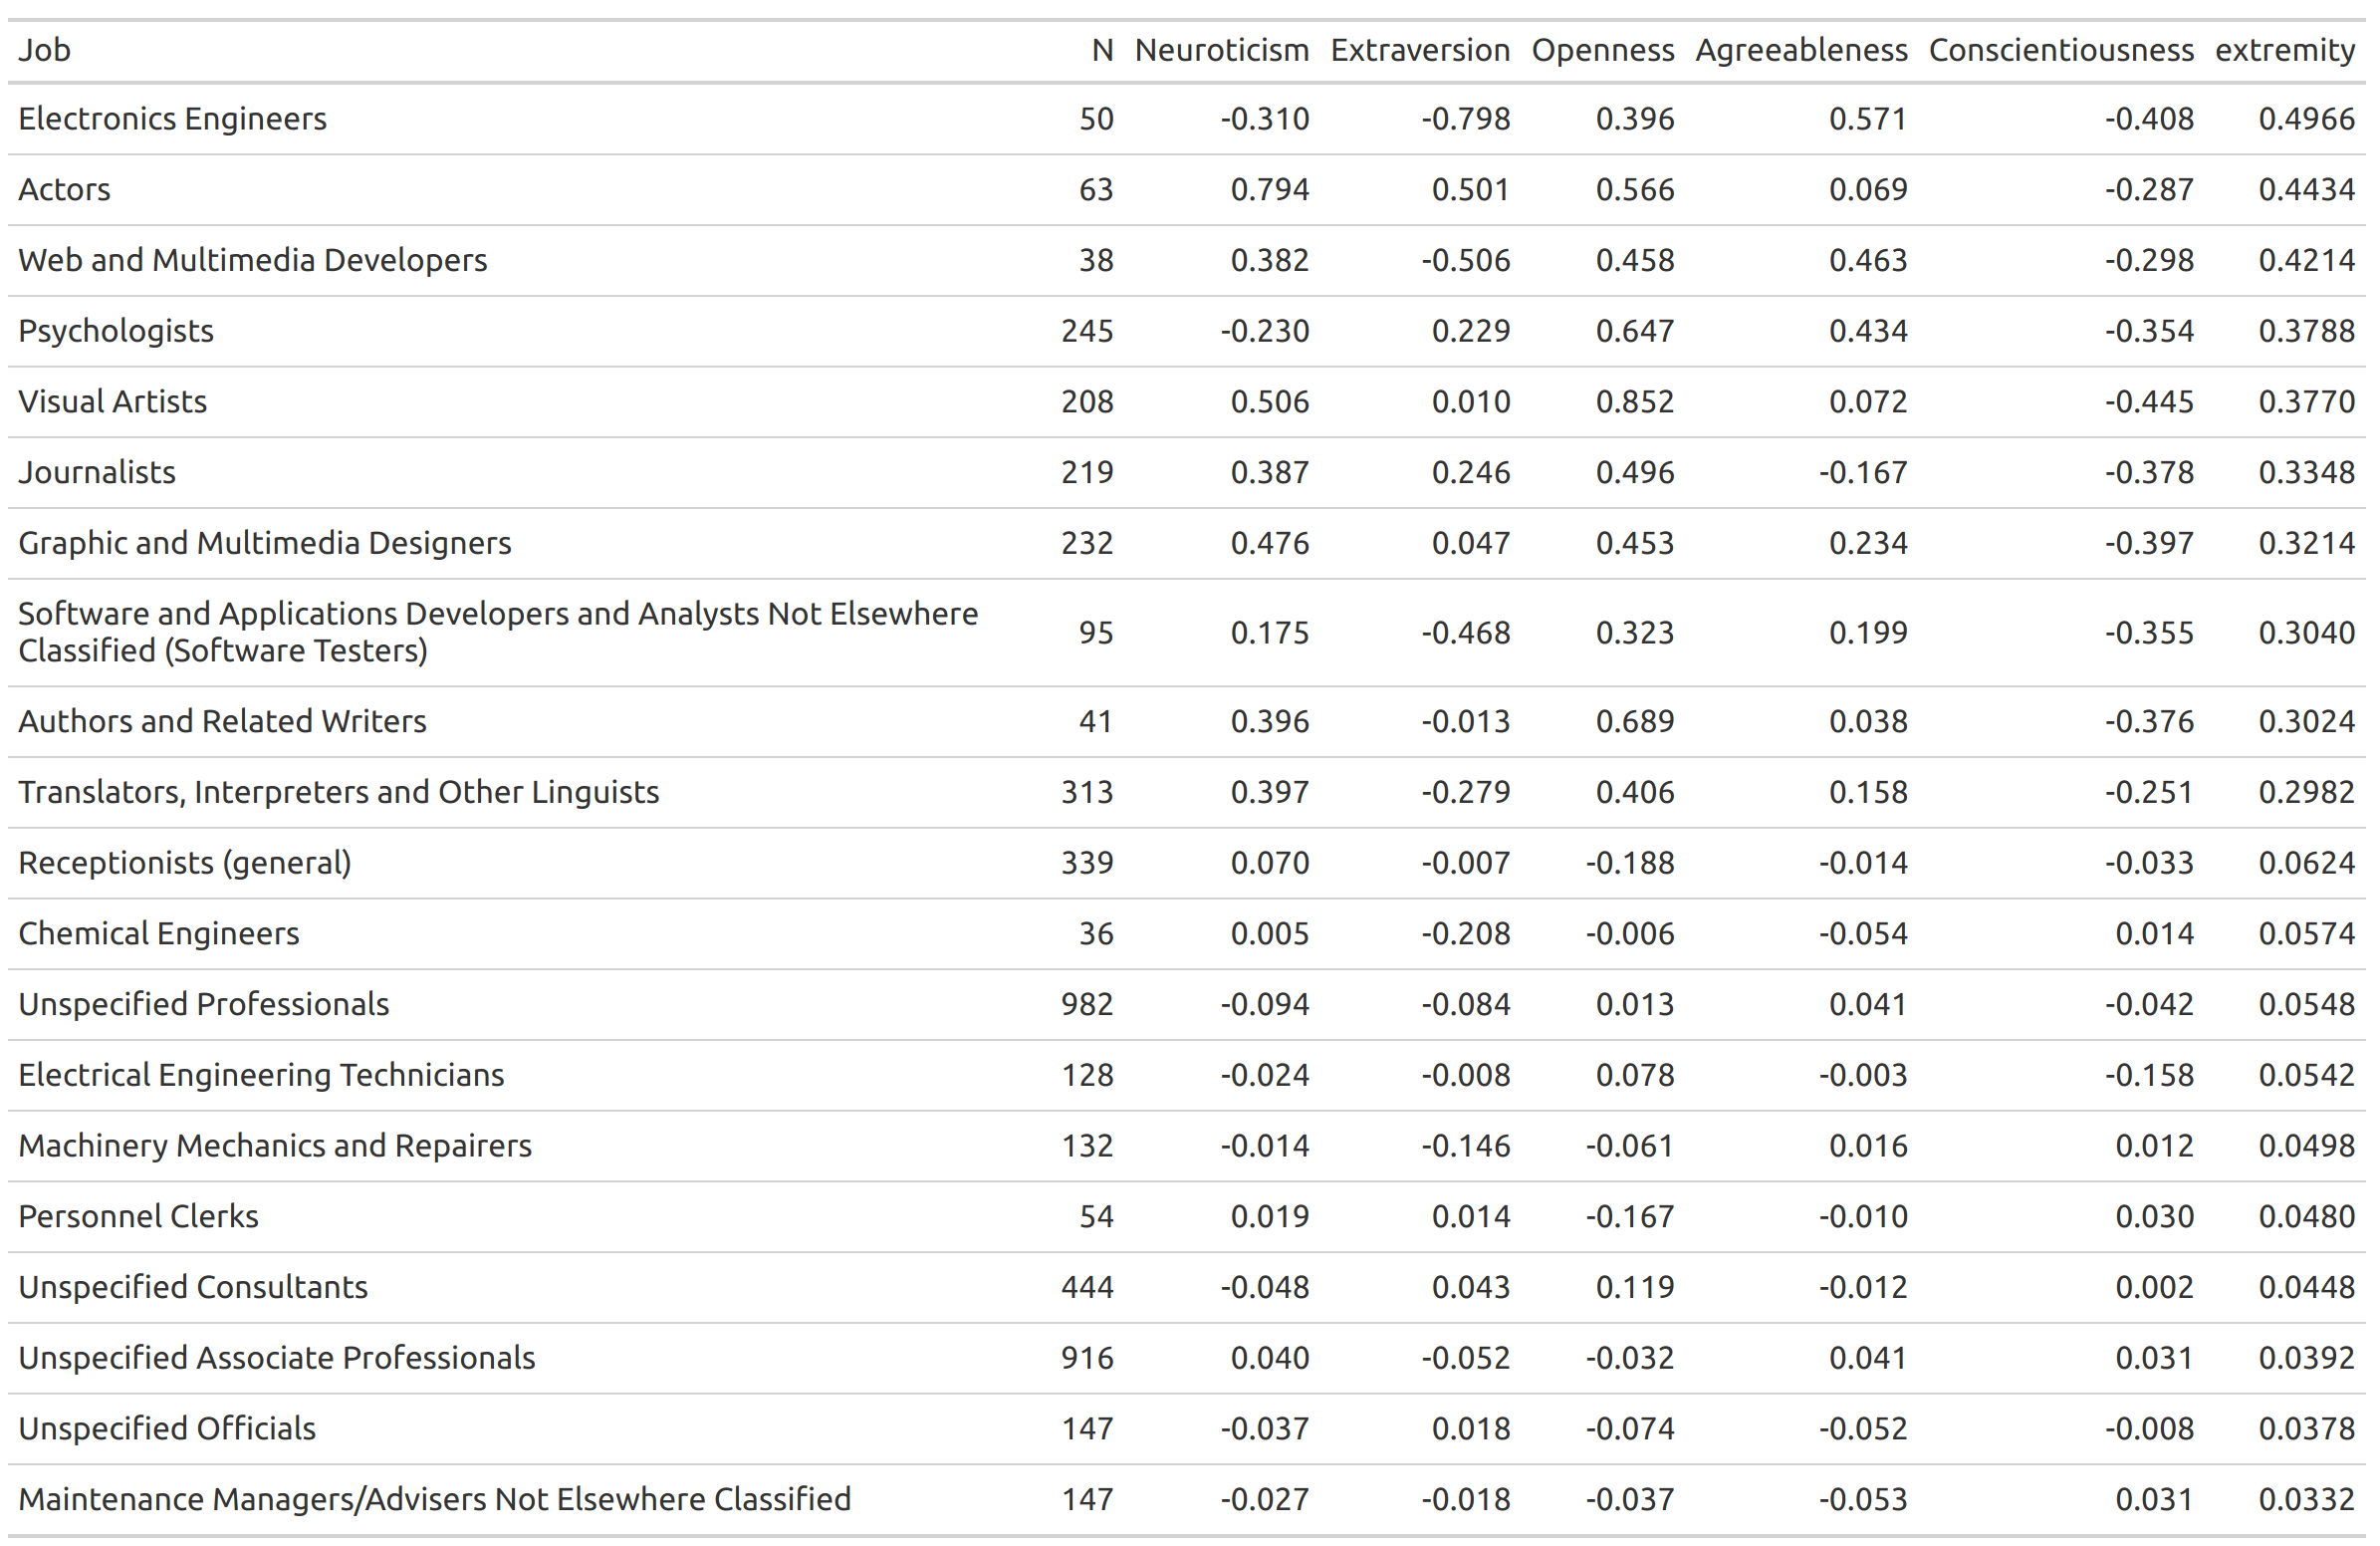Screen dimensions: 2380x1546
Task: Select the Electronics Engineers job name
Action: click(x=172, y=119)
